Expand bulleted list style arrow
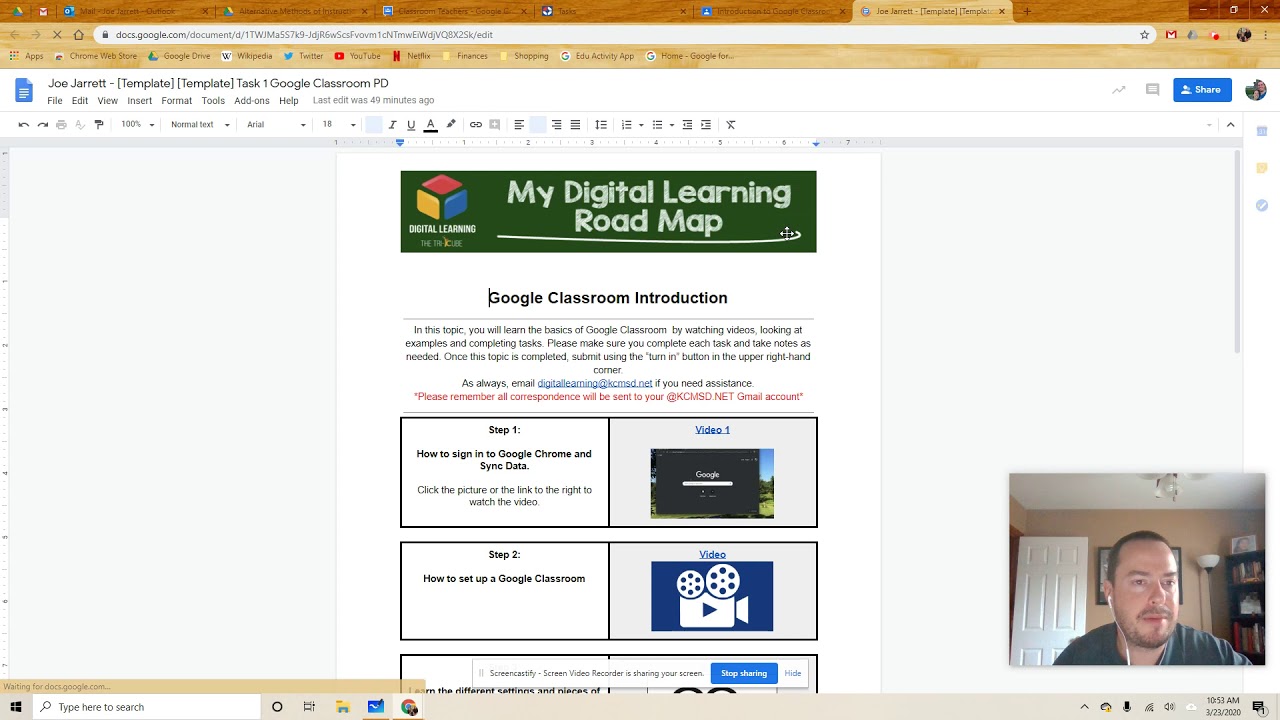The width and height of the screenshot is (1280, 720). pos(672,125)
